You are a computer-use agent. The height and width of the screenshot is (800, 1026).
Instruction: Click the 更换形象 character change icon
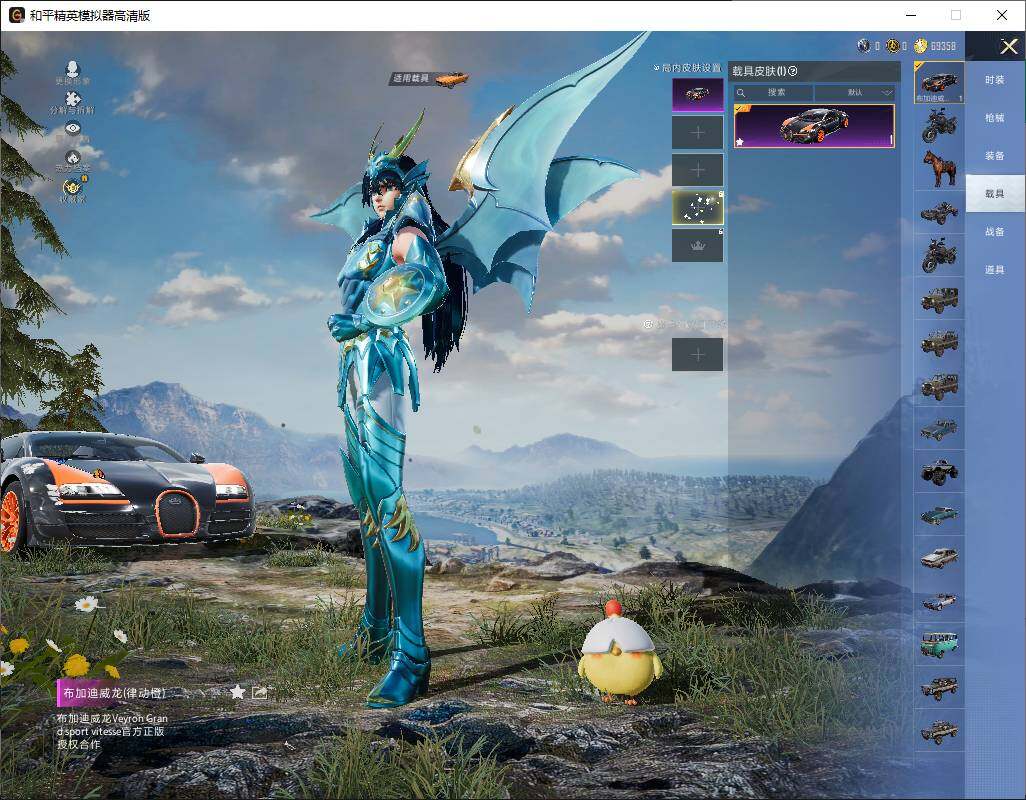pyautogui.click(x=72, y=70)
